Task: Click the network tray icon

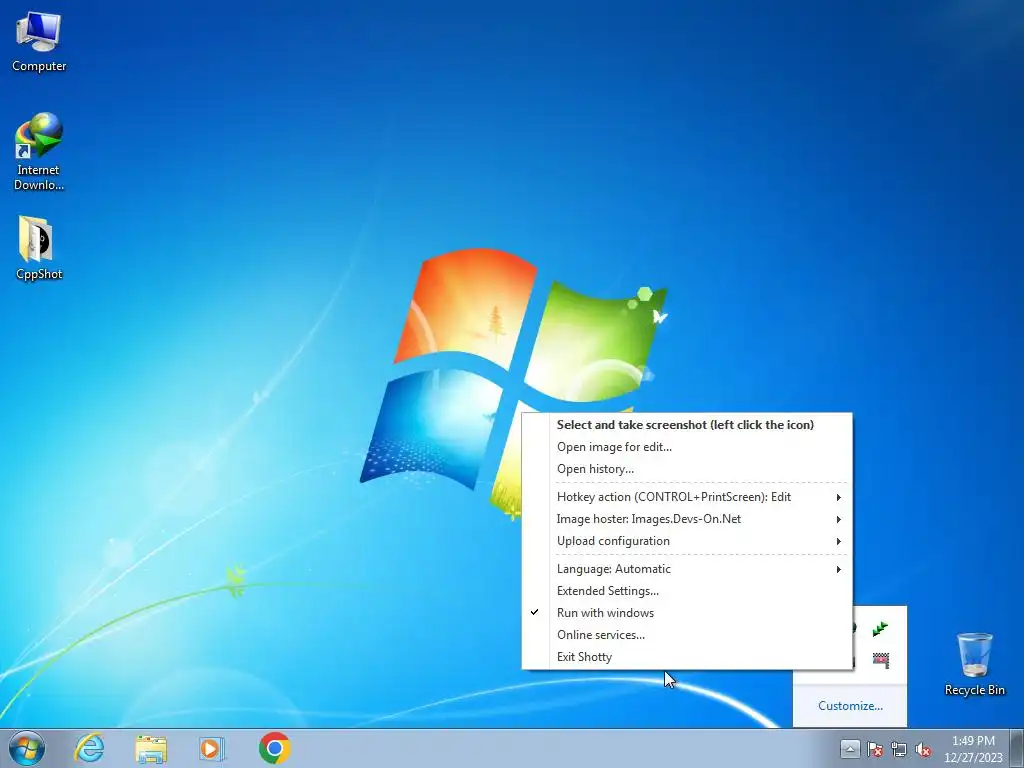Action: pyautogui.click(x=899, y=749)
